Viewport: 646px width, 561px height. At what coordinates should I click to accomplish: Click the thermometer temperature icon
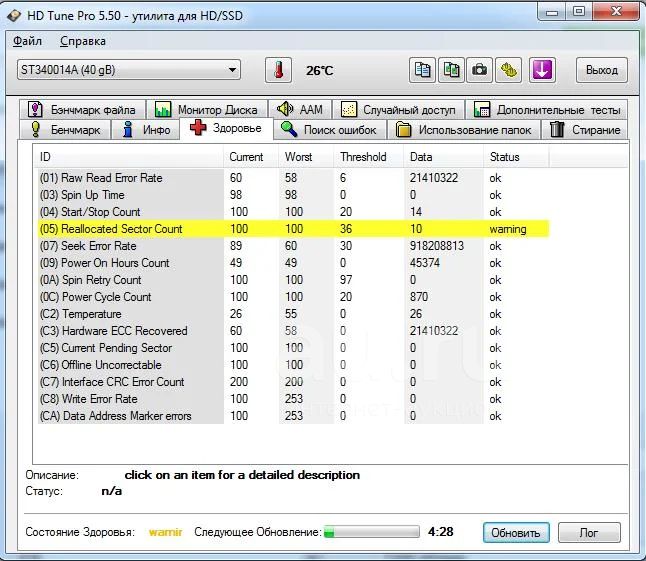coord(277,71)
